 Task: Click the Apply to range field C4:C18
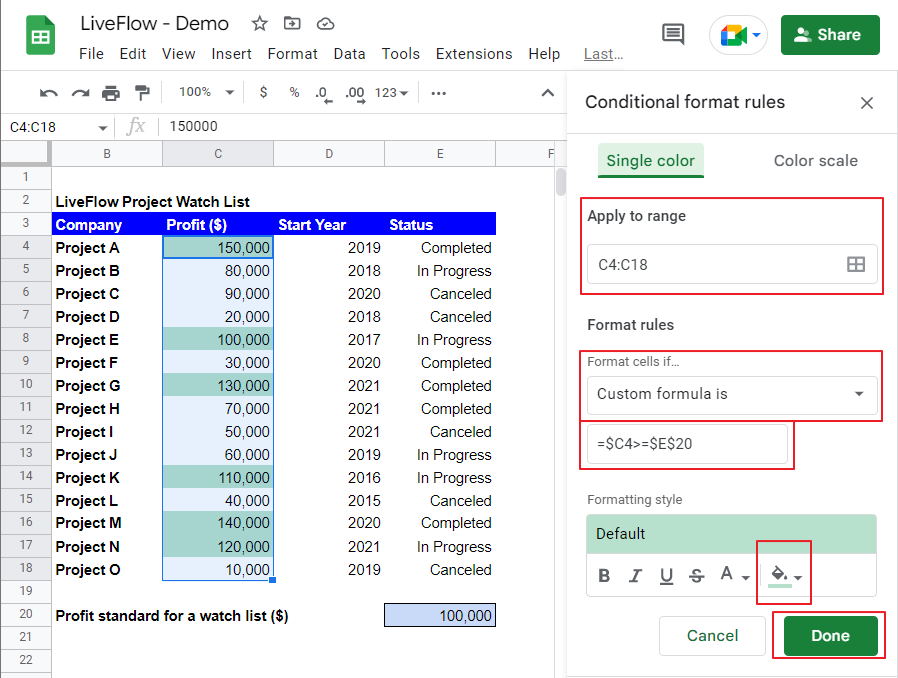(x=732, y=265)
